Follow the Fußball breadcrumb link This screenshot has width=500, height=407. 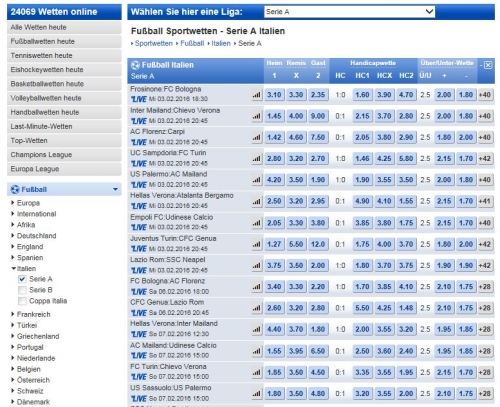click(x=192, y=43)
